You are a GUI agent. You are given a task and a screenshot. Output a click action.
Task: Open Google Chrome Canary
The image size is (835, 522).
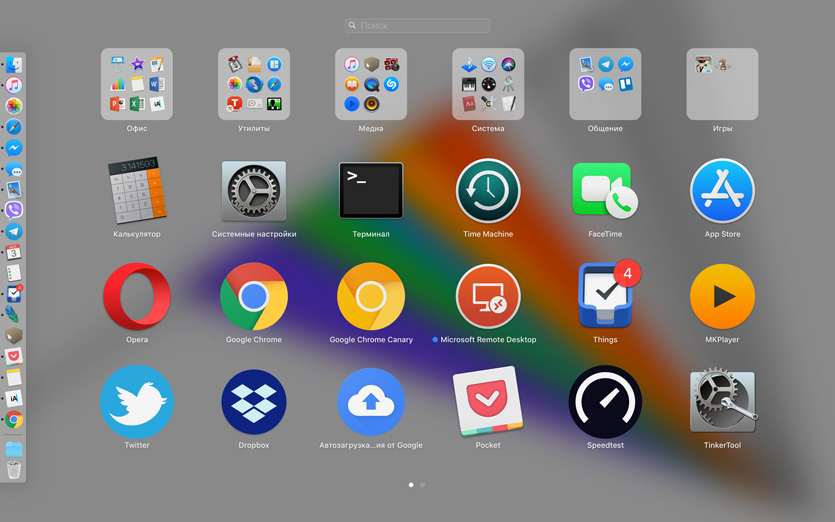(371, 296)
